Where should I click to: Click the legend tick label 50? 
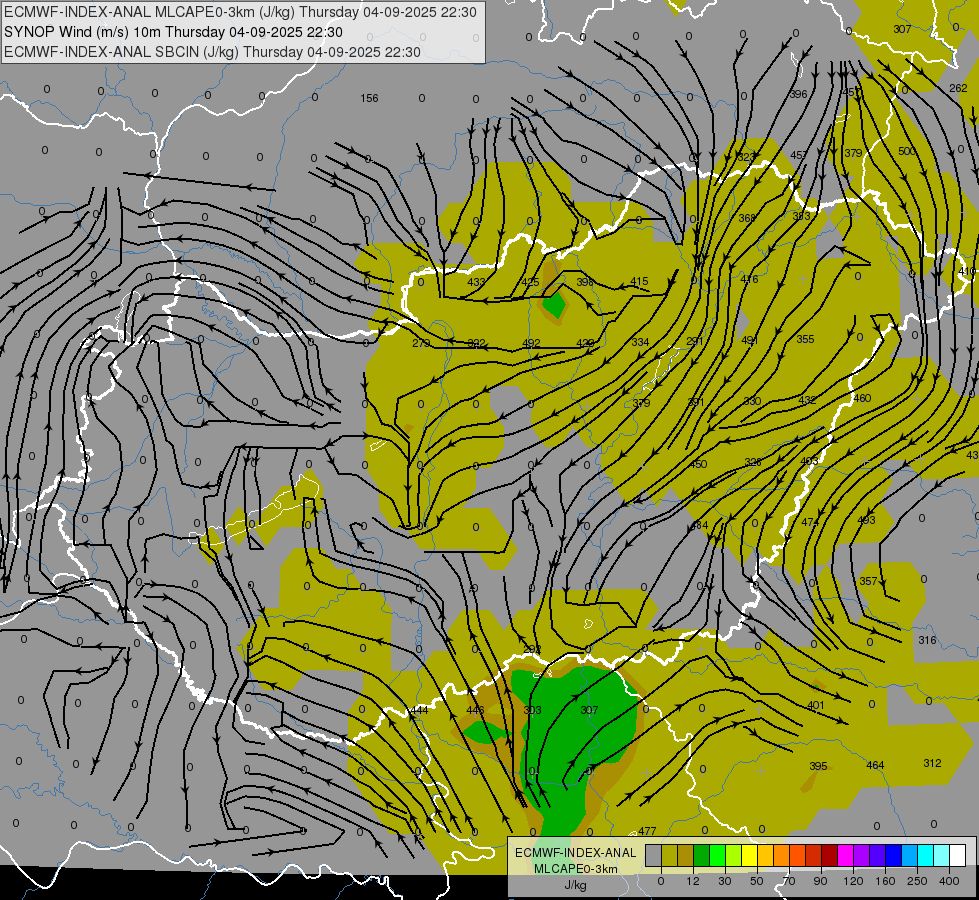tap(756, 881)
